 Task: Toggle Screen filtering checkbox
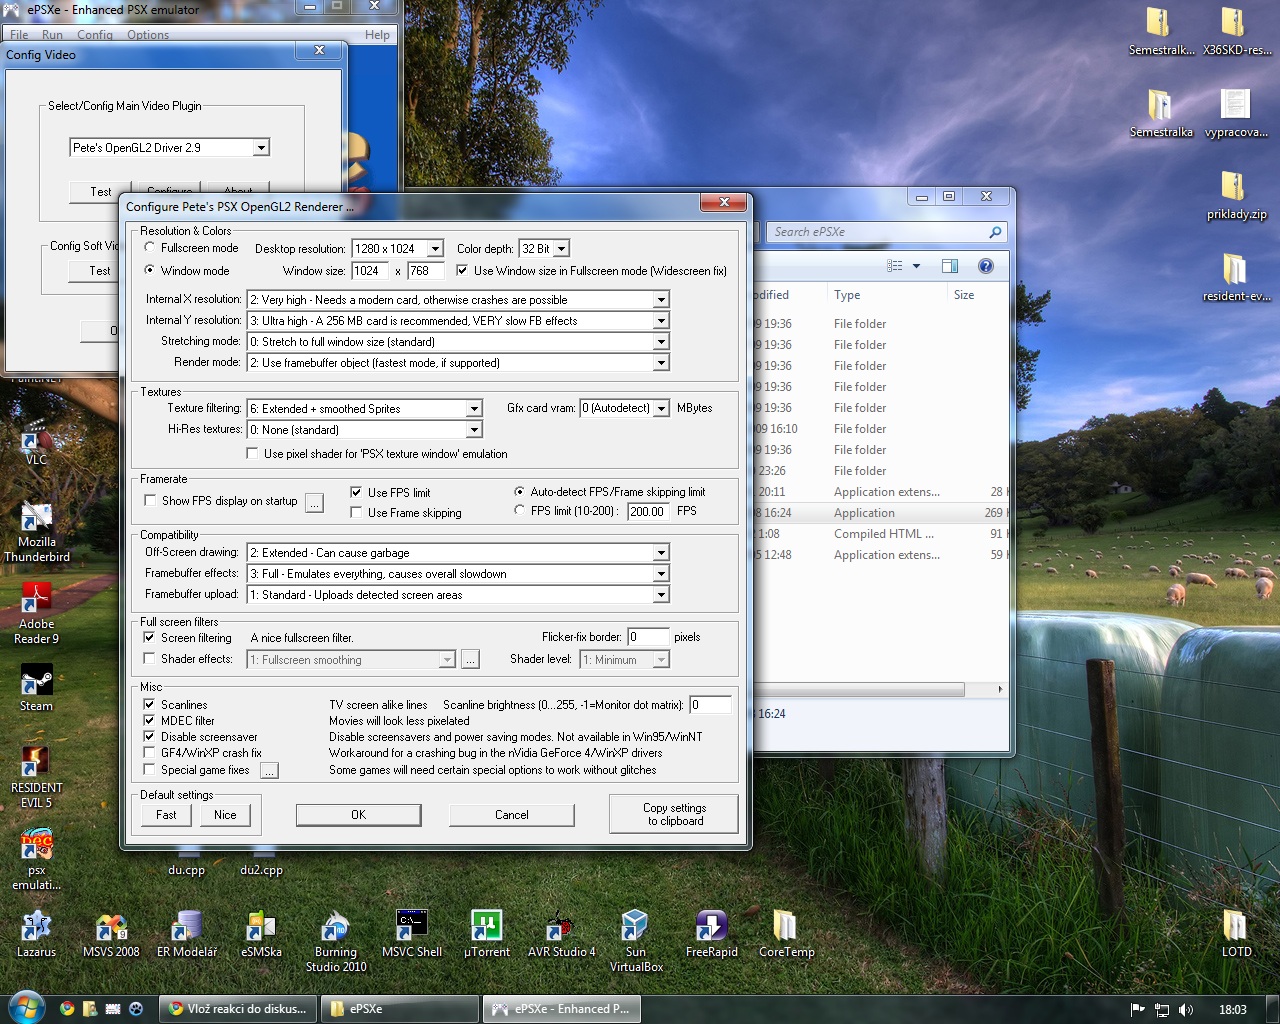[149, 637]
